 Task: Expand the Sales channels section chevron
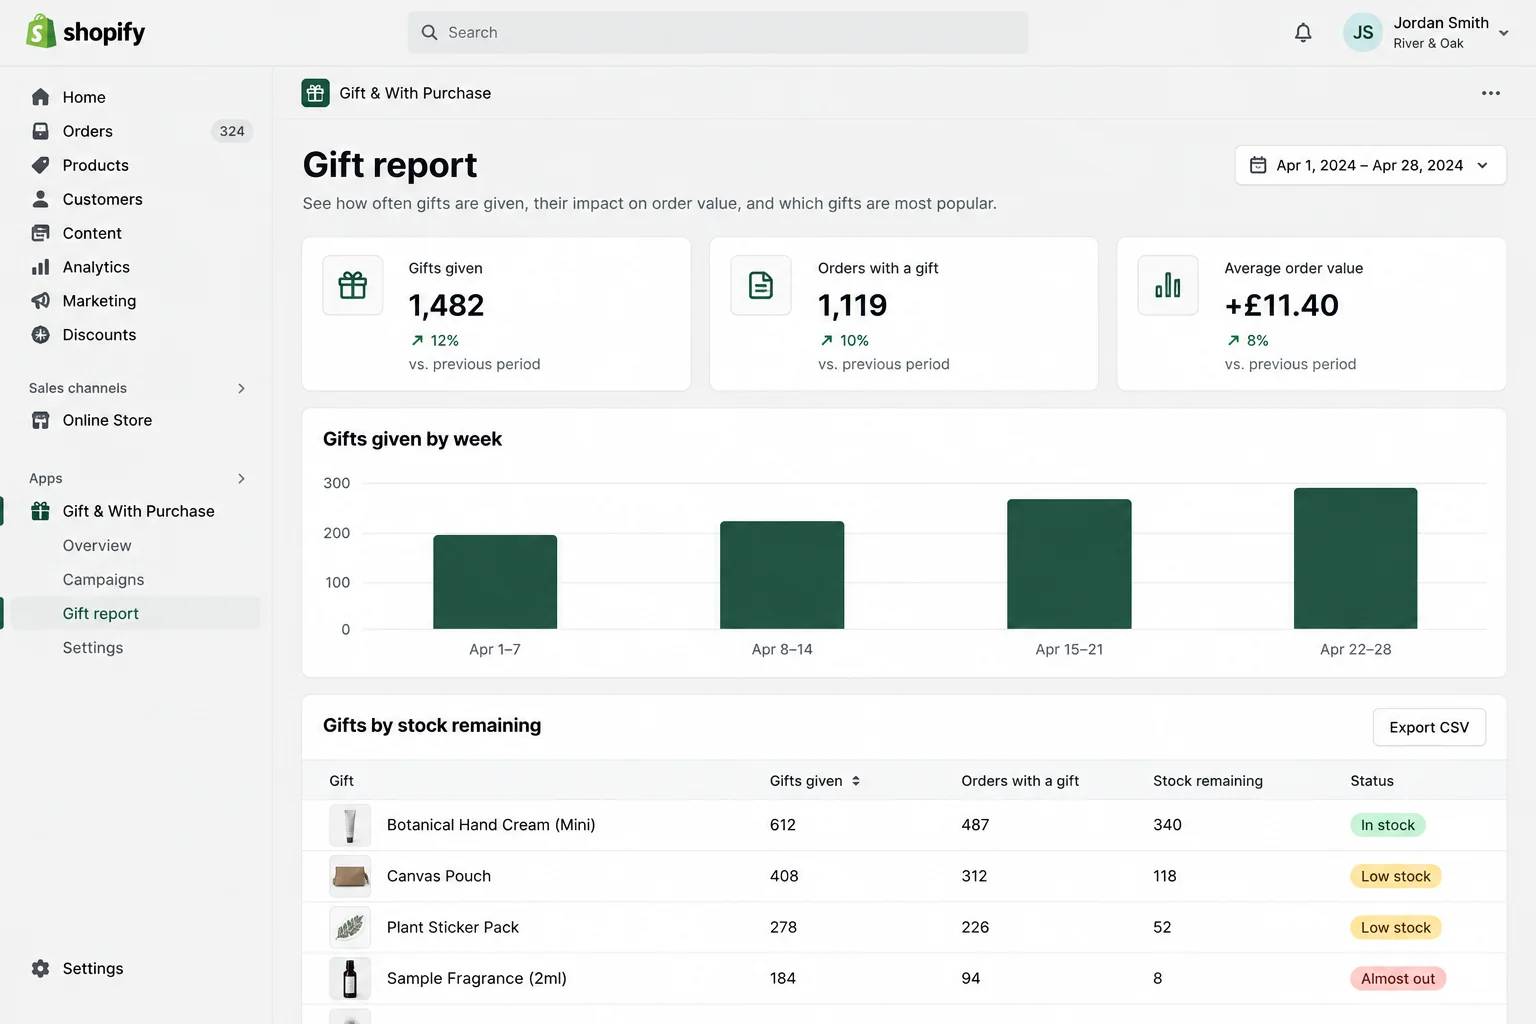(x=241, y=388)
